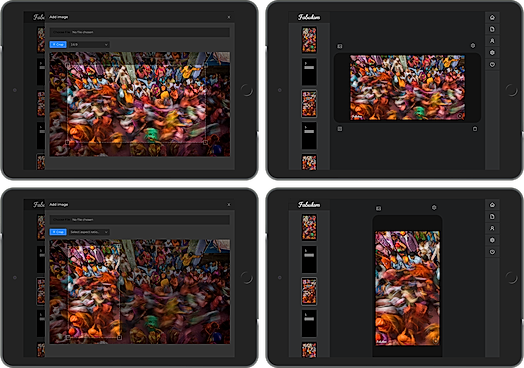Open user profile icon on portrait preview screen

click(492, 228)
